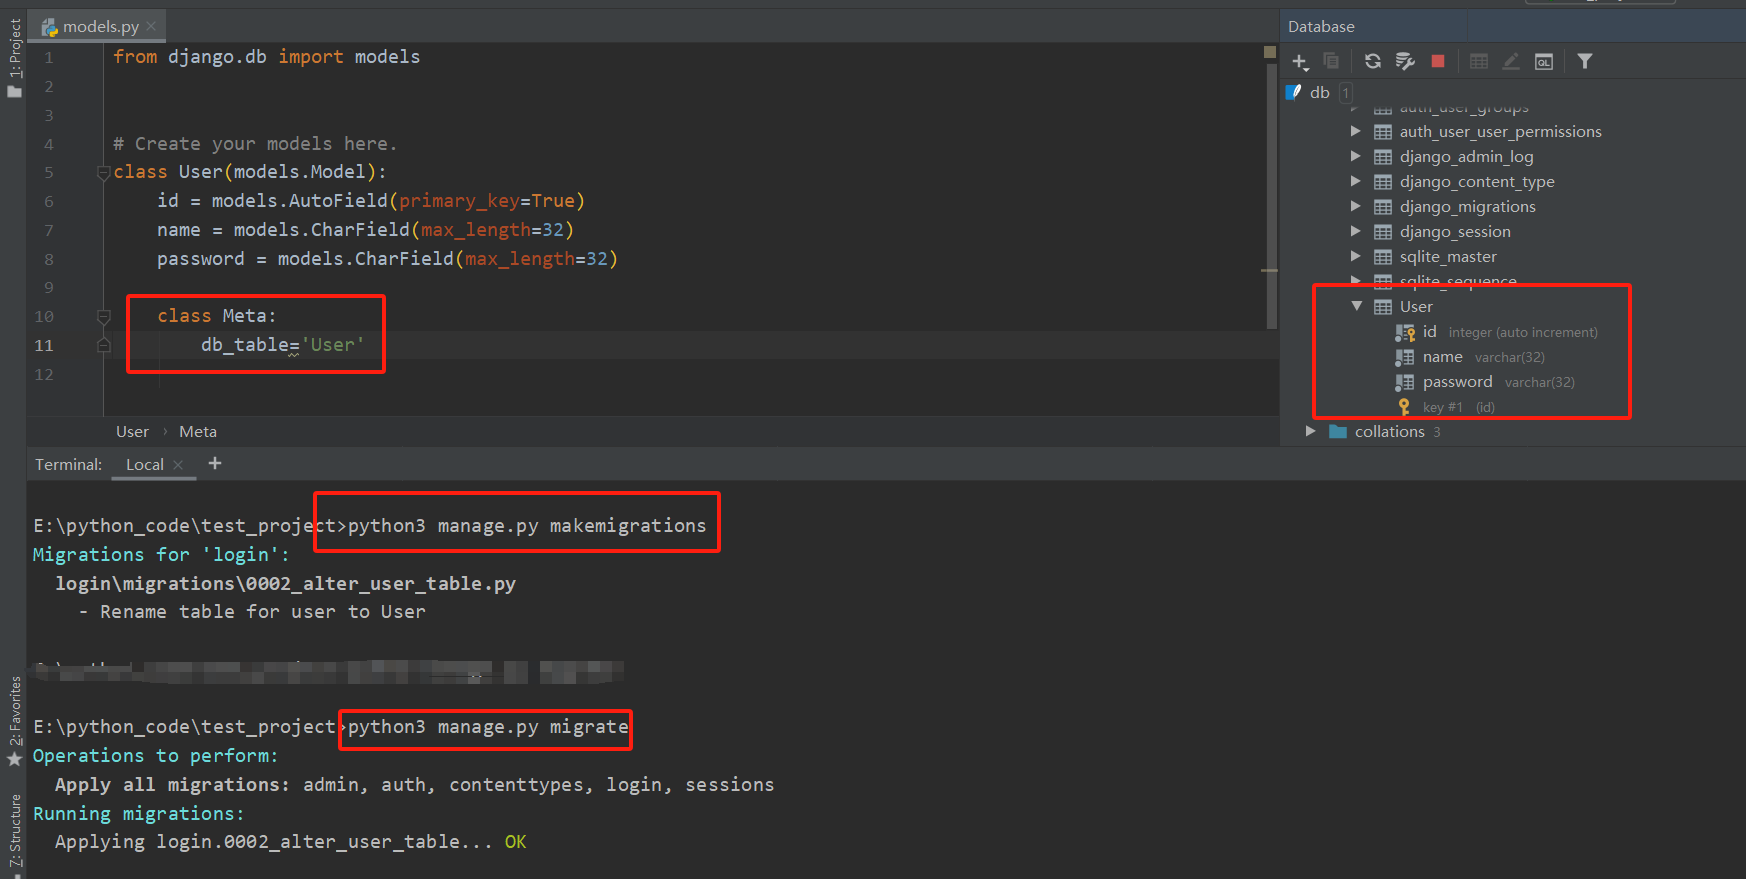This screenshot has height=879, width=1746.
Task: Open the Table Editor grid icon
Action: tap(1479, 62)
